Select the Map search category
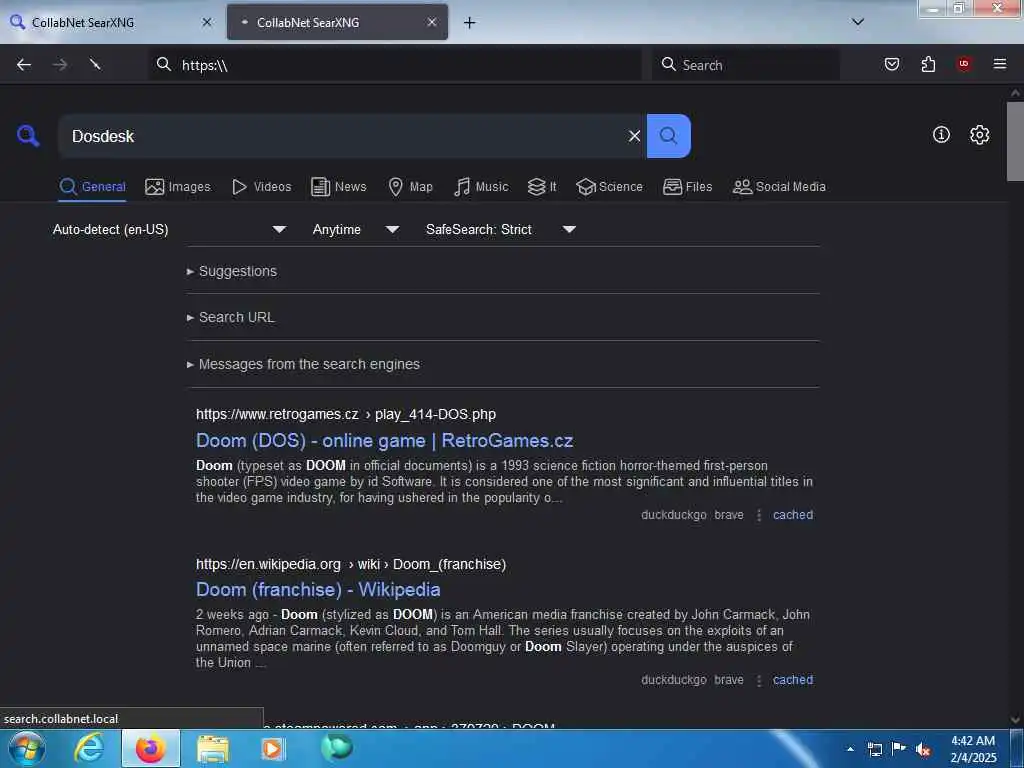 (x=411, y=187)
